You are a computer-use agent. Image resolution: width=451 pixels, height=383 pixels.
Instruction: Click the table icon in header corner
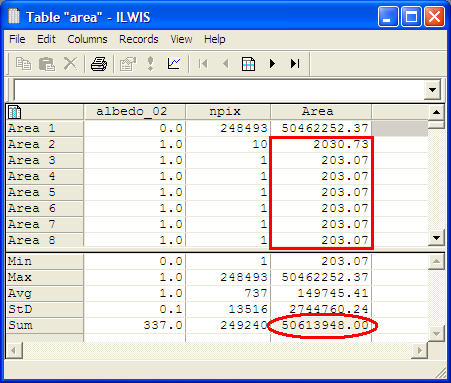(x=14, y=112)
